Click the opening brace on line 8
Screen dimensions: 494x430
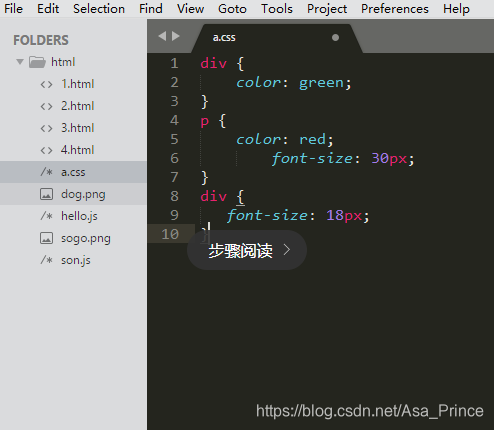240,197
